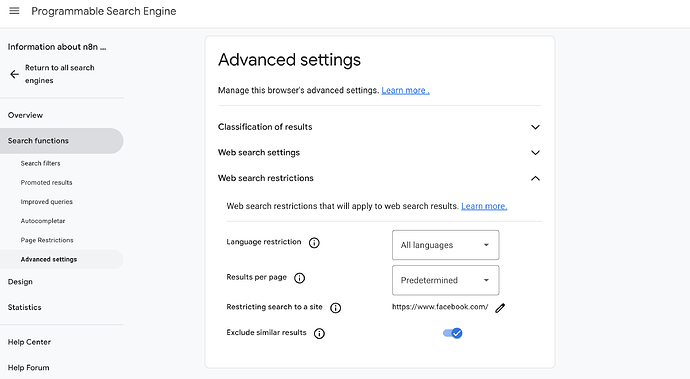Open the Predetermined results per page dropdown
Image resolution: width=690 pixels, height=379 pixels.
(x=445, y=280)
